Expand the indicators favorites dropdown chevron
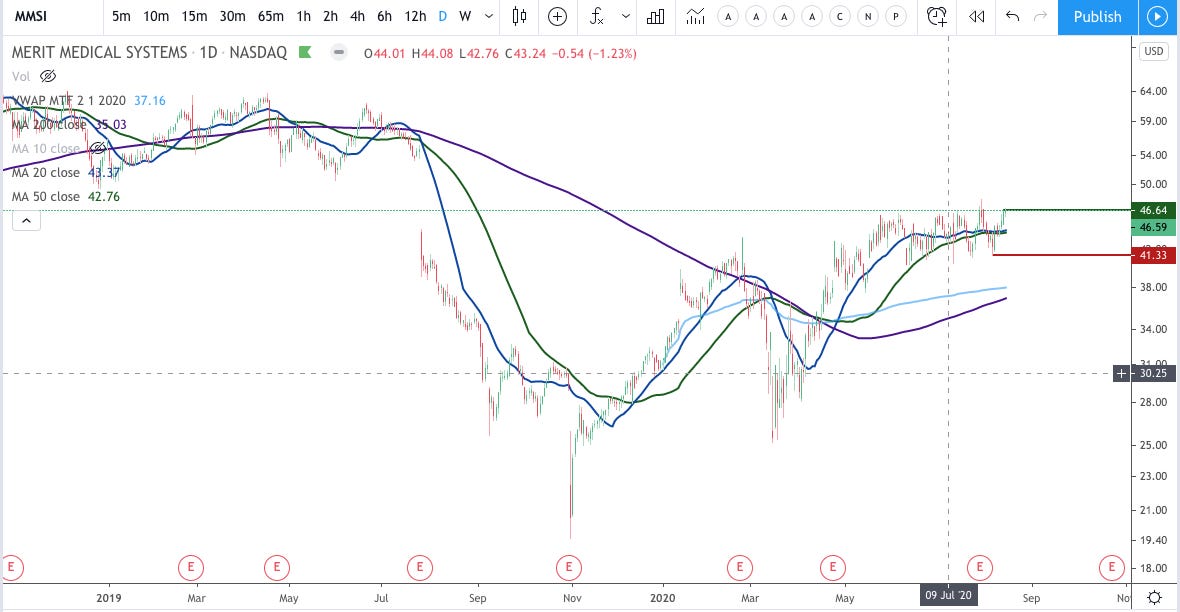 click(x=625, y=17)
